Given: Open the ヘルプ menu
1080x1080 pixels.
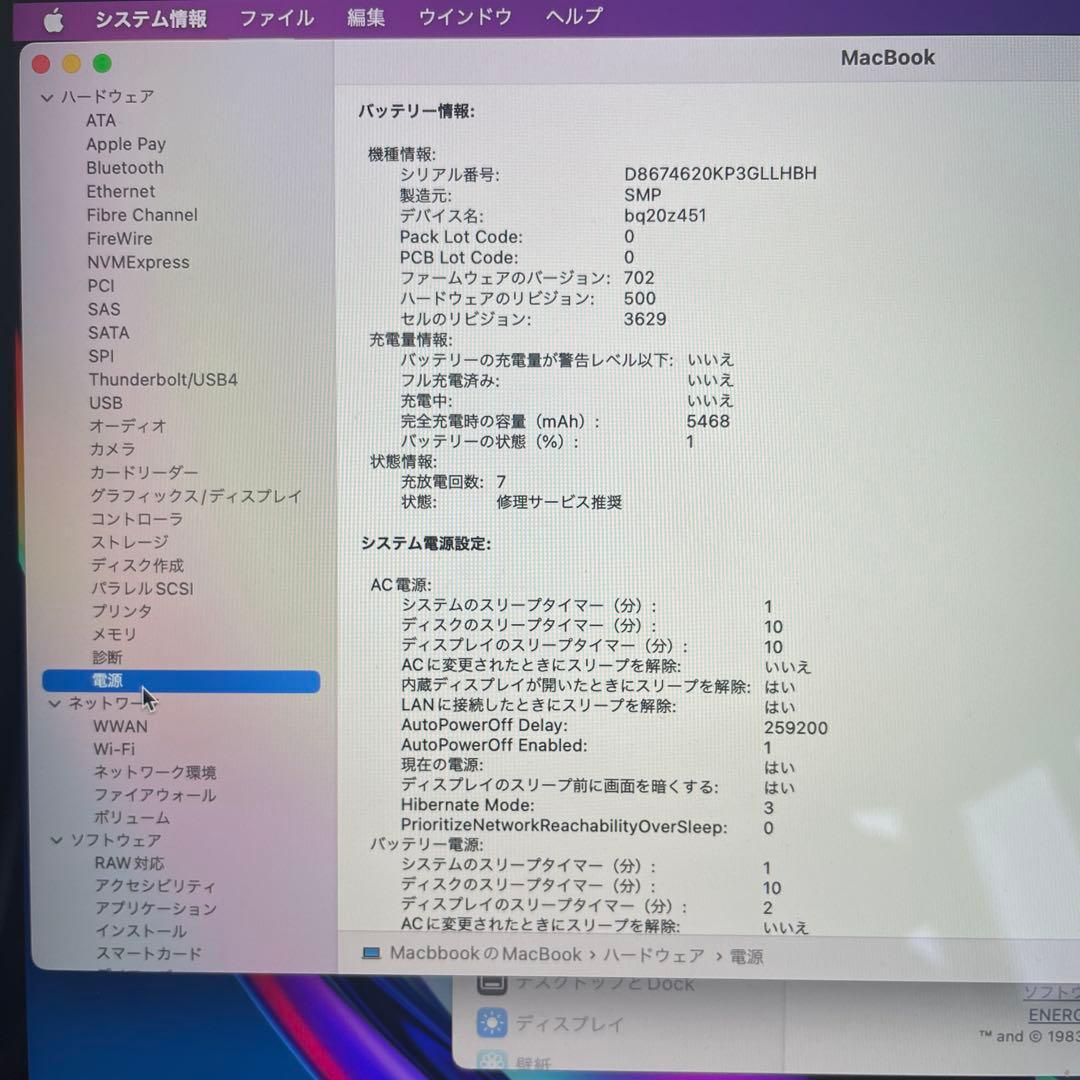Looking at the screenshot, I should (572, 17).
